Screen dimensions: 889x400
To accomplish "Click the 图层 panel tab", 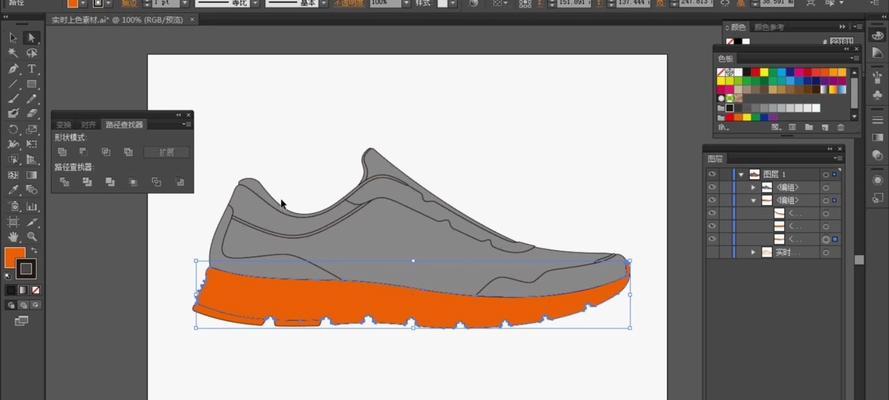I will 716,159.
